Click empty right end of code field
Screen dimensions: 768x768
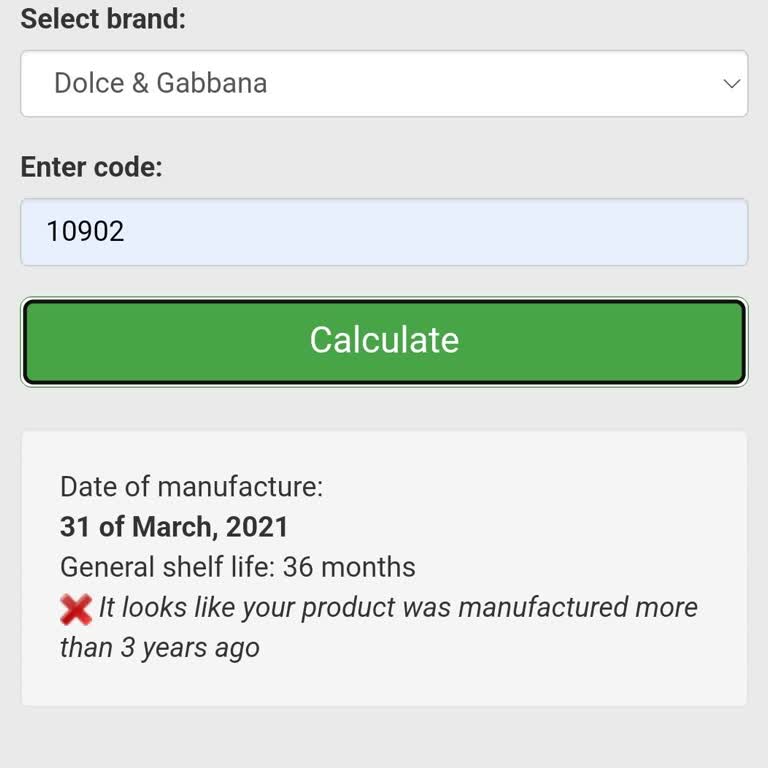(x=650, y=232)
